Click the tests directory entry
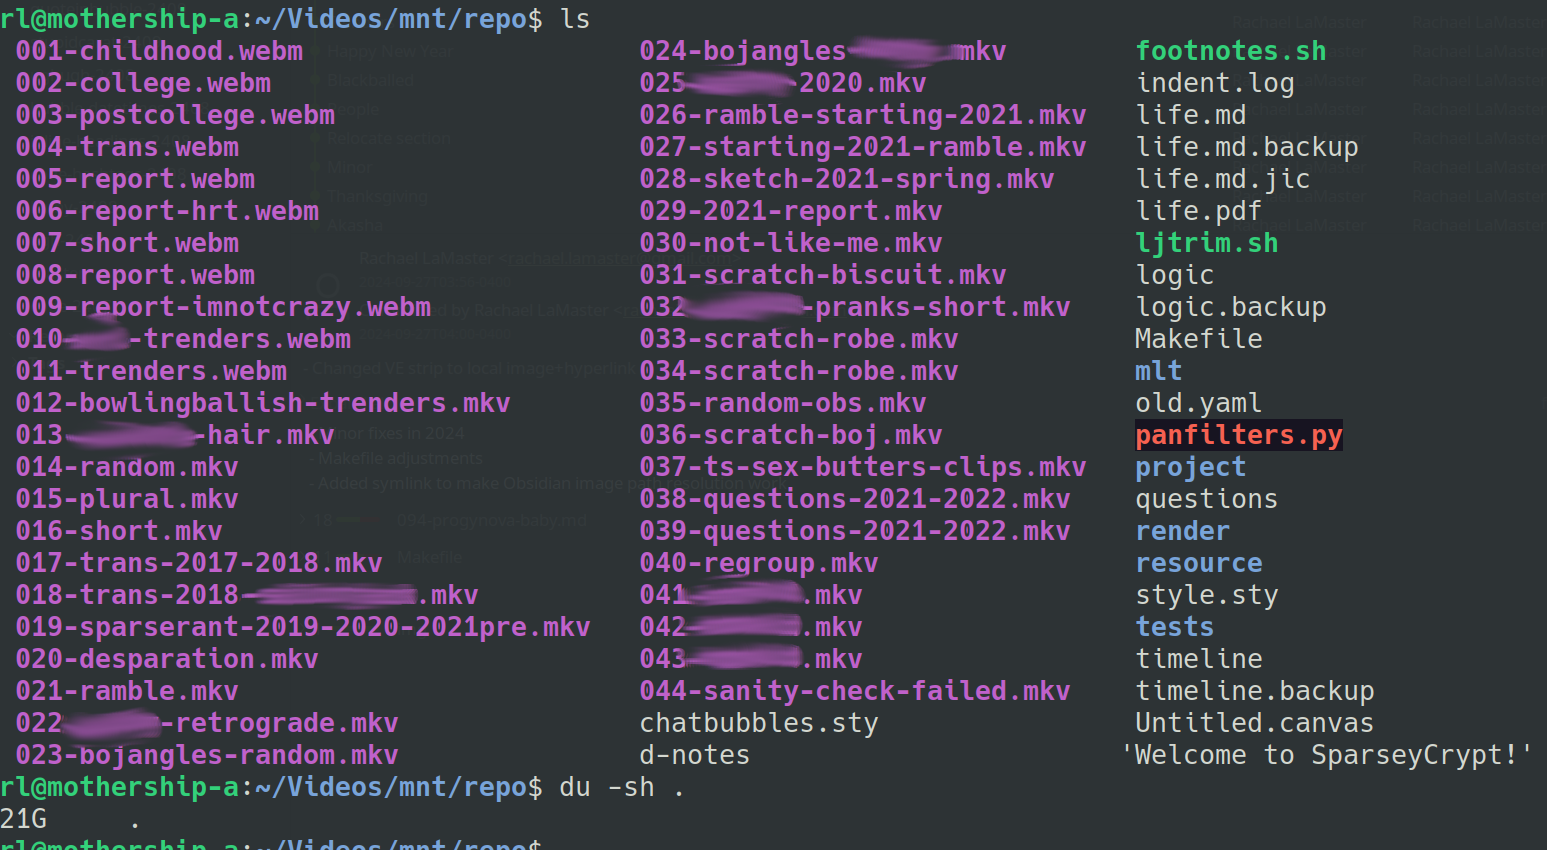This screenshot has width=1547, height=850. point(1174,627)
